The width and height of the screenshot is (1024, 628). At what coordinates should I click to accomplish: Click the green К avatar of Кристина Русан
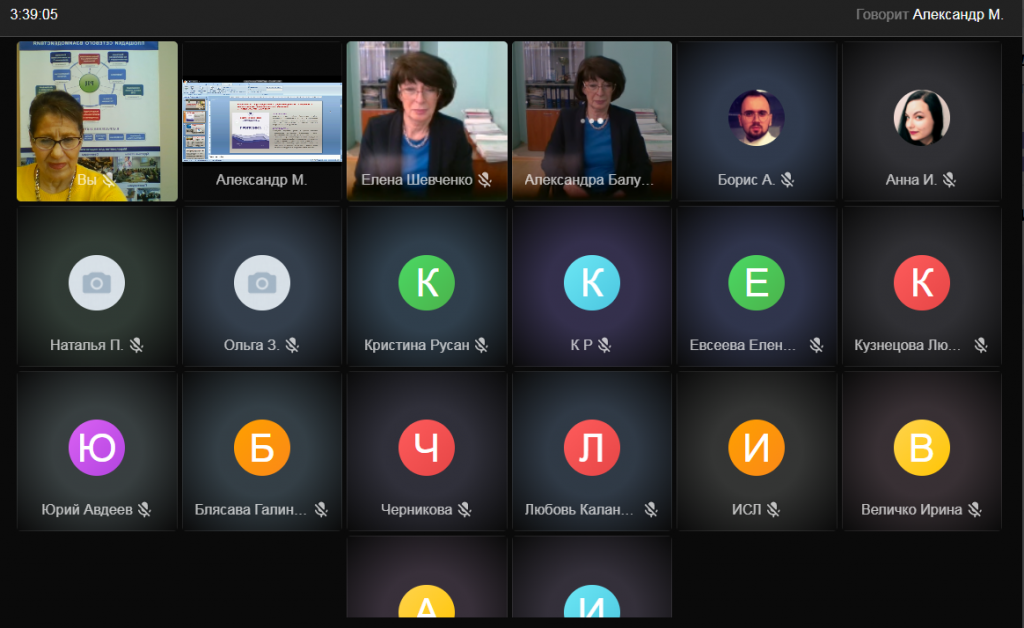[x=426, y=283]
